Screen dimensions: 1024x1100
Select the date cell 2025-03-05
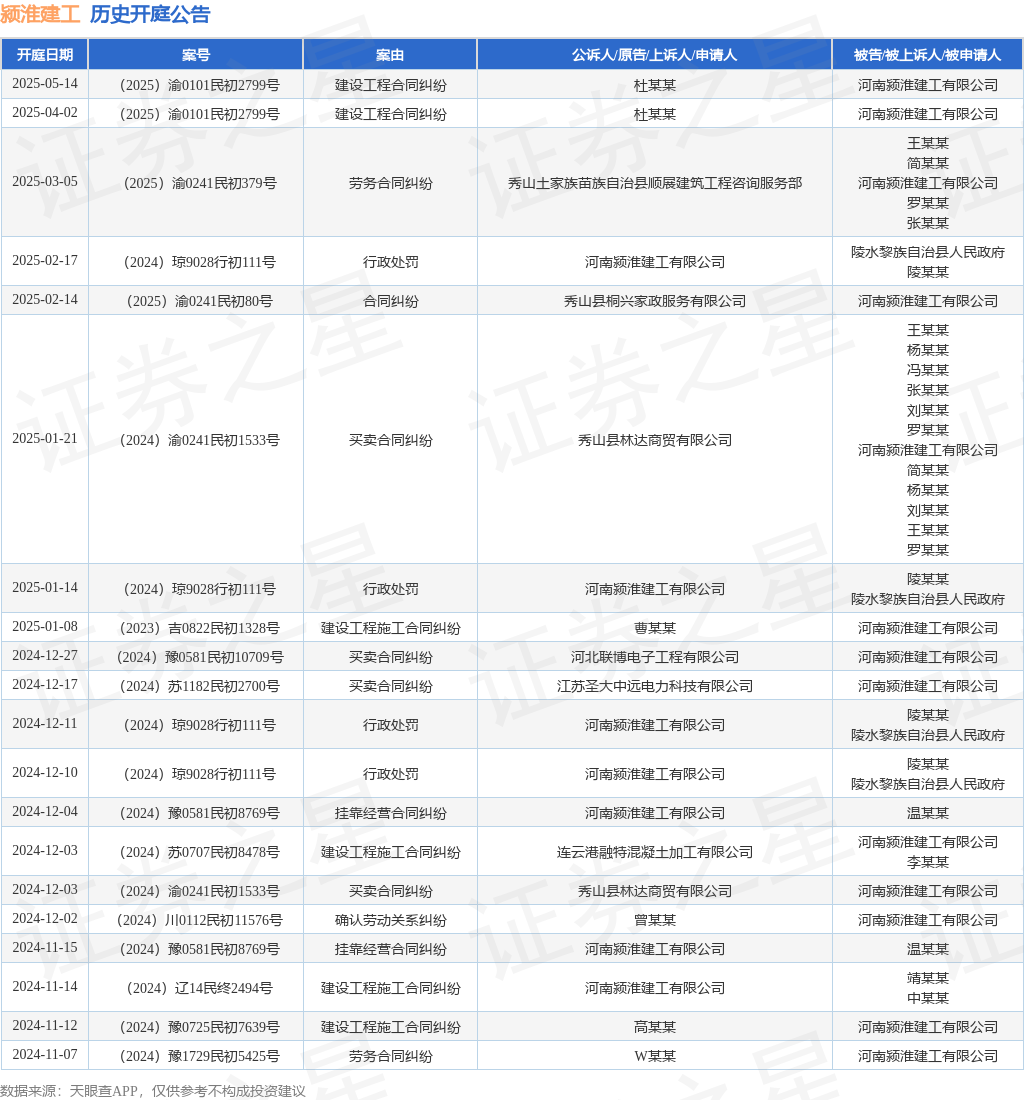point(45,182)
